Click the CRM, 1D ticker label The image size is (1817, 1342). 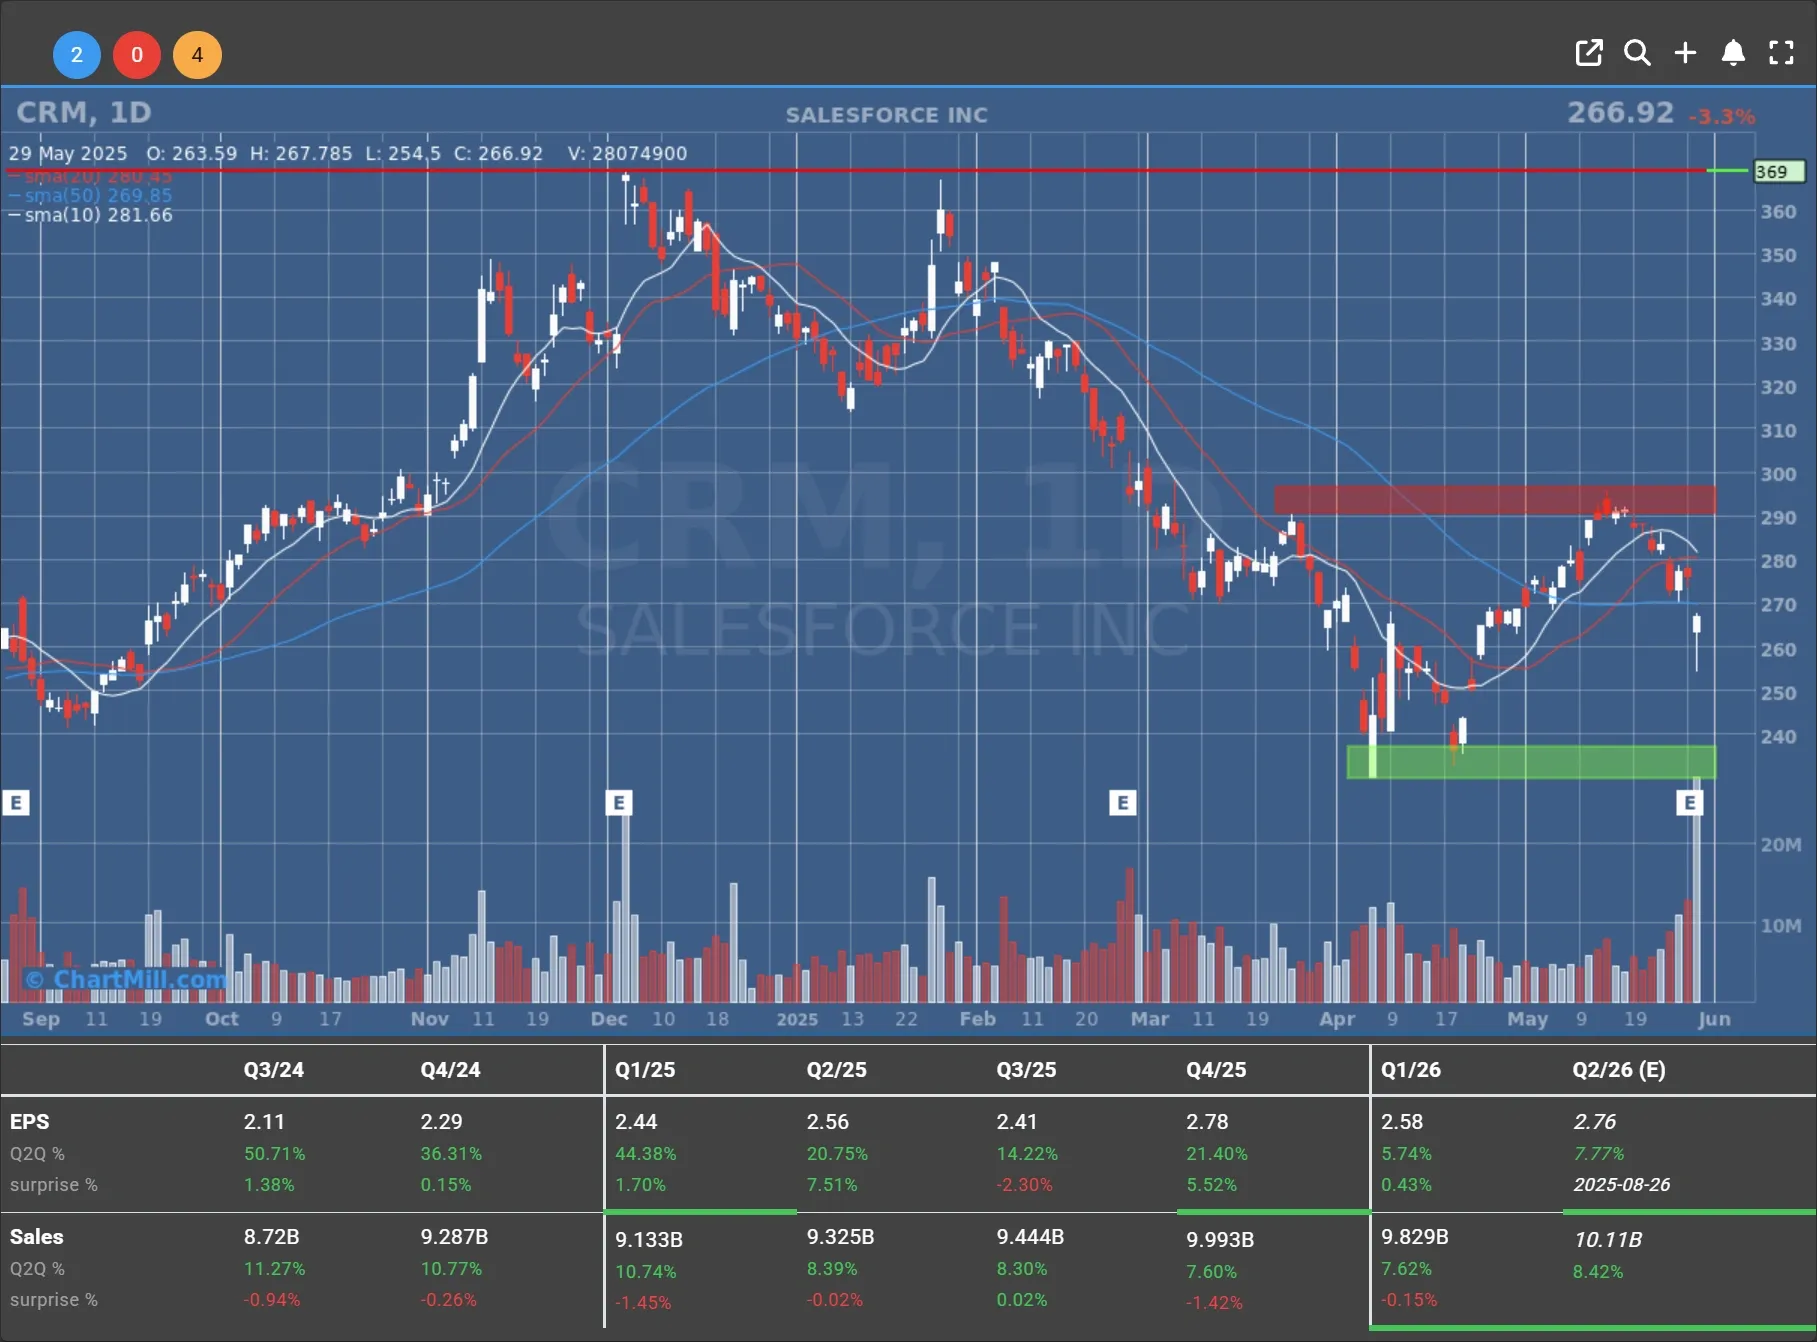pos(84,112)
